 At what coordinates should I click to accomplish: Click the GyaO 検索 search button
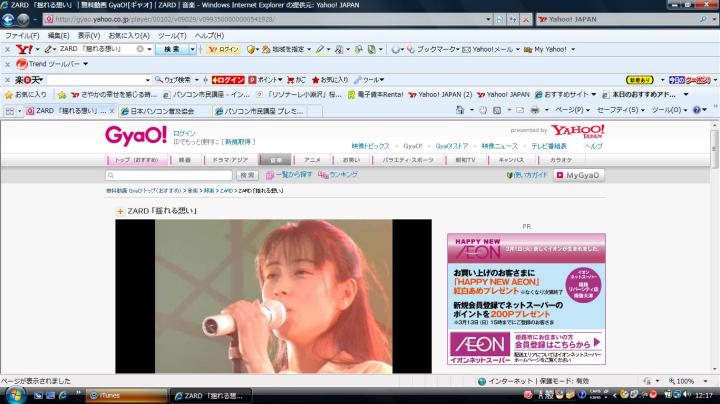point(246,175)
